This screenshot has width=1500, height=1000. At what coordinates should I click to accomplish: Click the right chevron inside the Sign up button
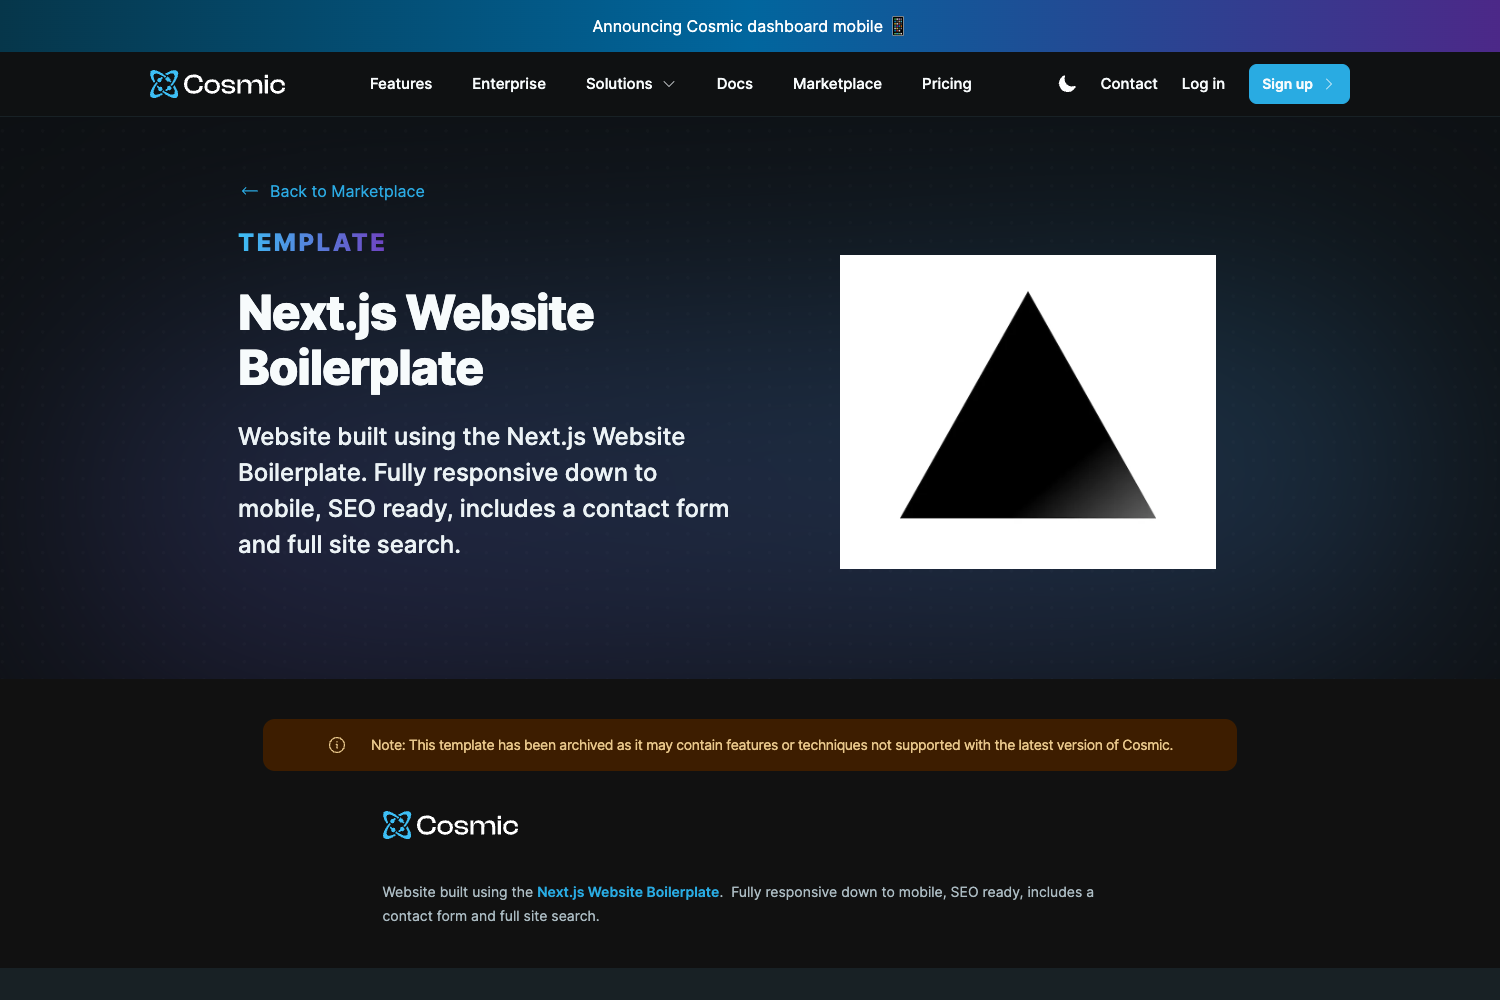[1329, 84]
